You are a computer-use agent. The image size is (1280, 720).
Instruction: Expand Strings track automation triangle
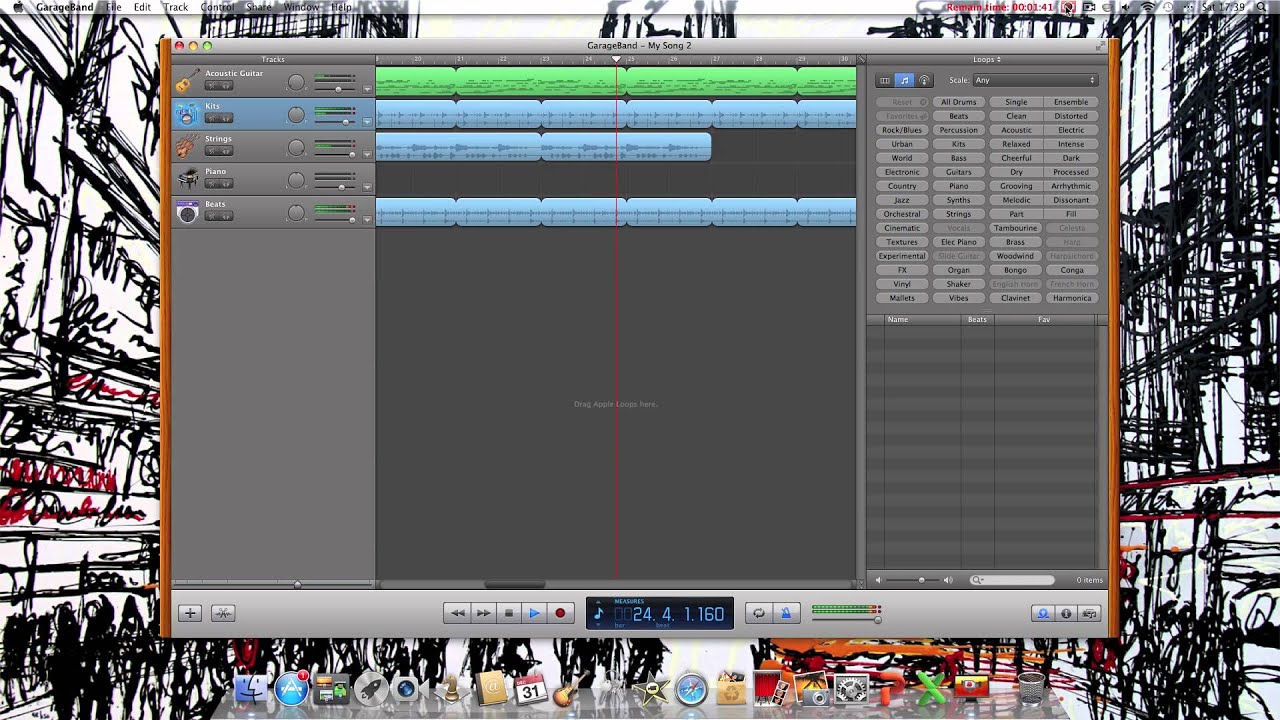(x=367, y=154)
